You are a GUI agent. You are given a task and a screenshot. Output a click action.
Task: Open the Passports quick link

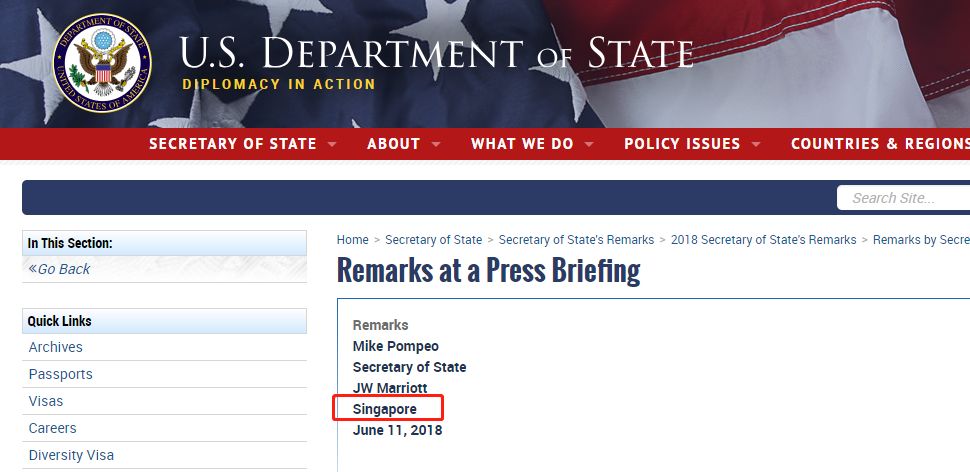point(60,374)
